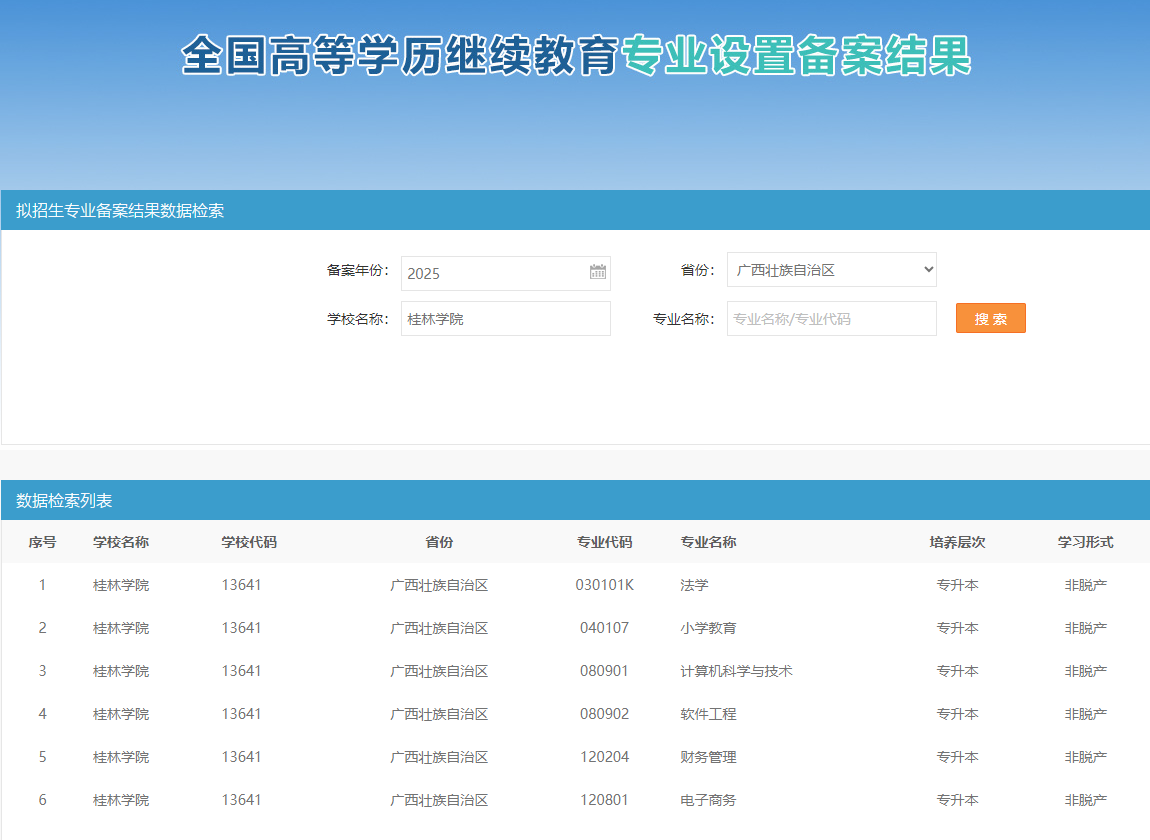1150x840 pixels.
Task: Click the 培养层次 column header
Action: coord(957,542)
